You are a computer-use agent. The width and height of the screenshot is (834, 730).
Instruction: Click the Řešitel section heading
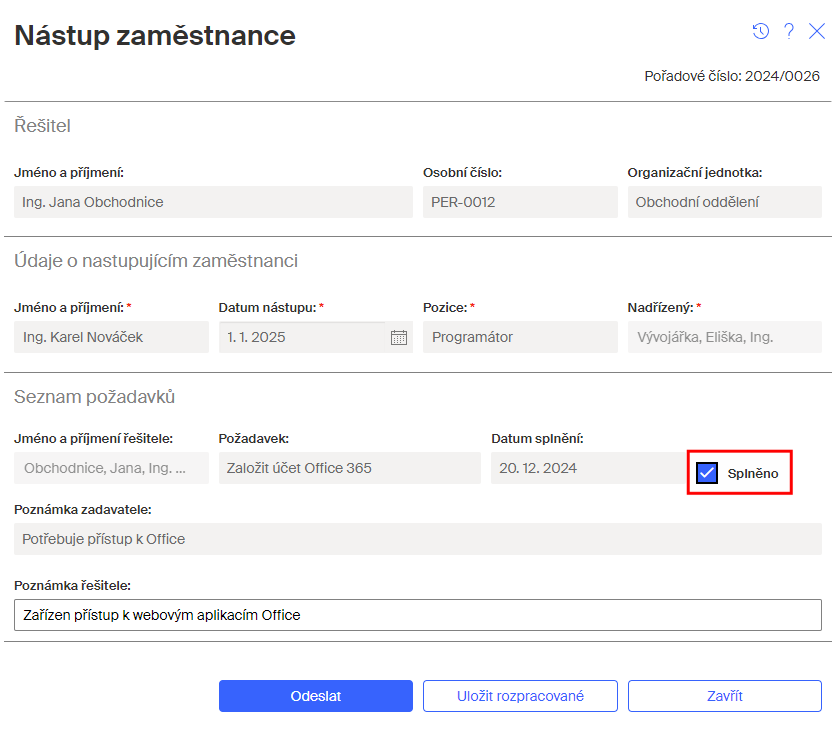(42, 126)
